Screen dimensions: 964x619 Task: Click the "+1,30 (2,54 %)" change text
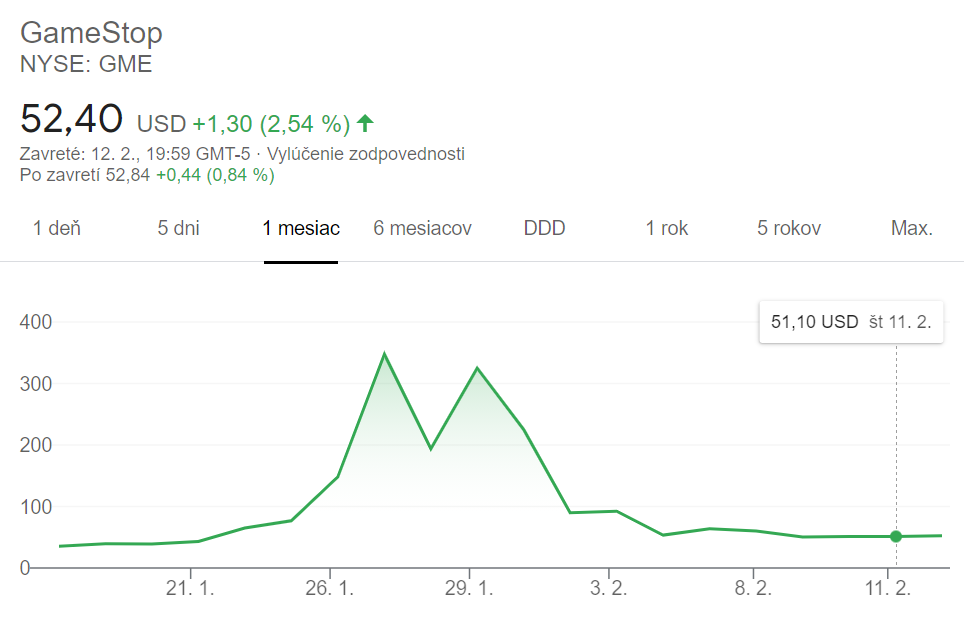pos(271,124)
